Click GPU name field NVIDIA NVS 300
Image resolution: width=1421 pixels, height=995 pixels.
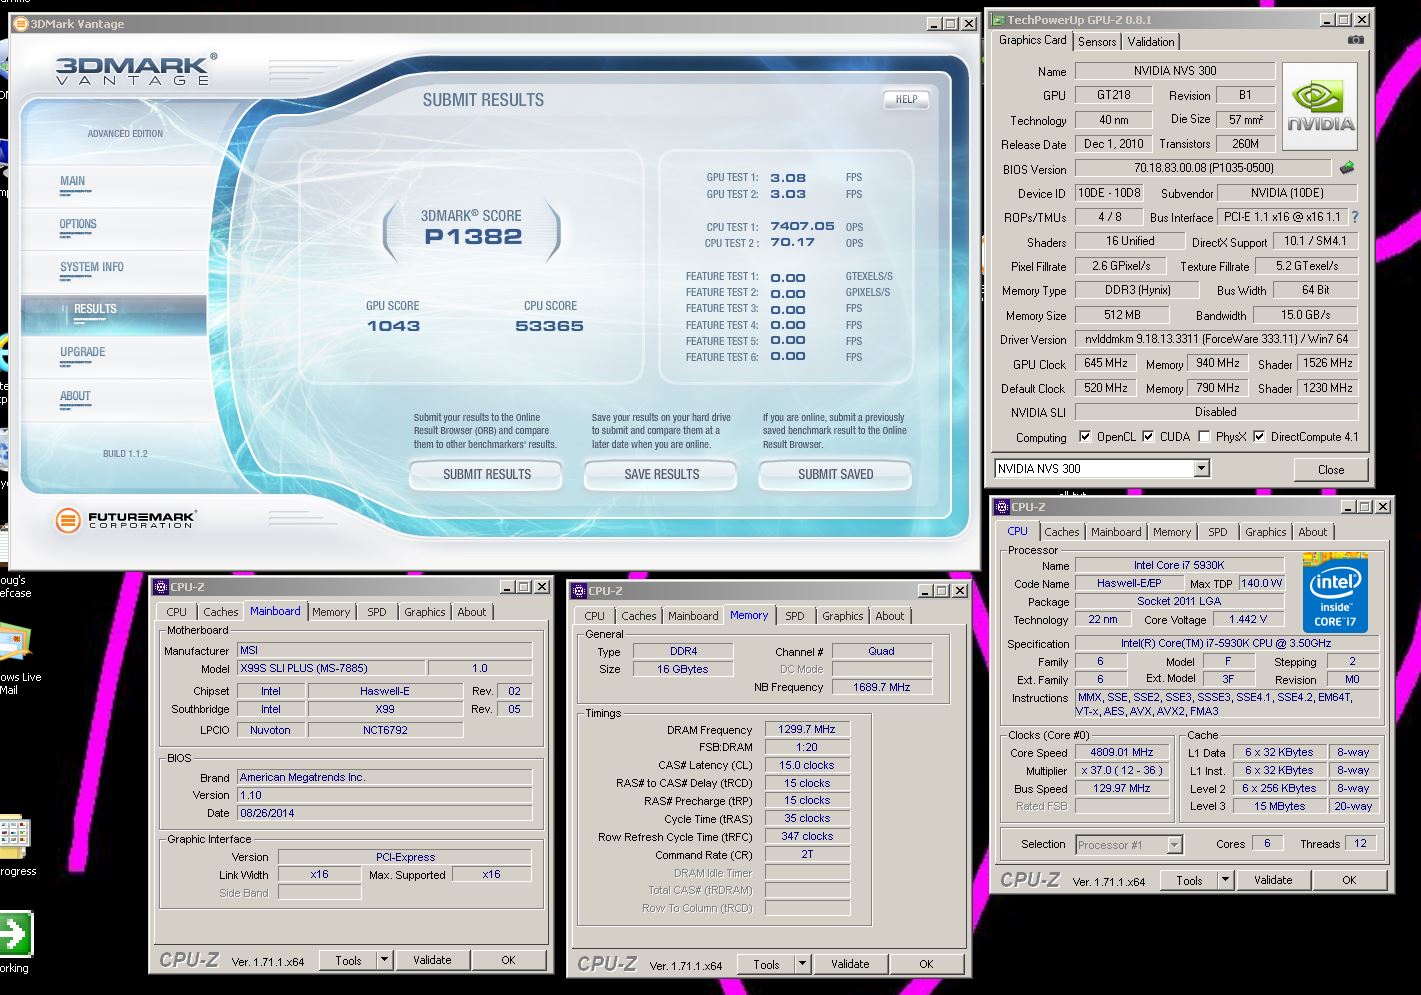1175,71
